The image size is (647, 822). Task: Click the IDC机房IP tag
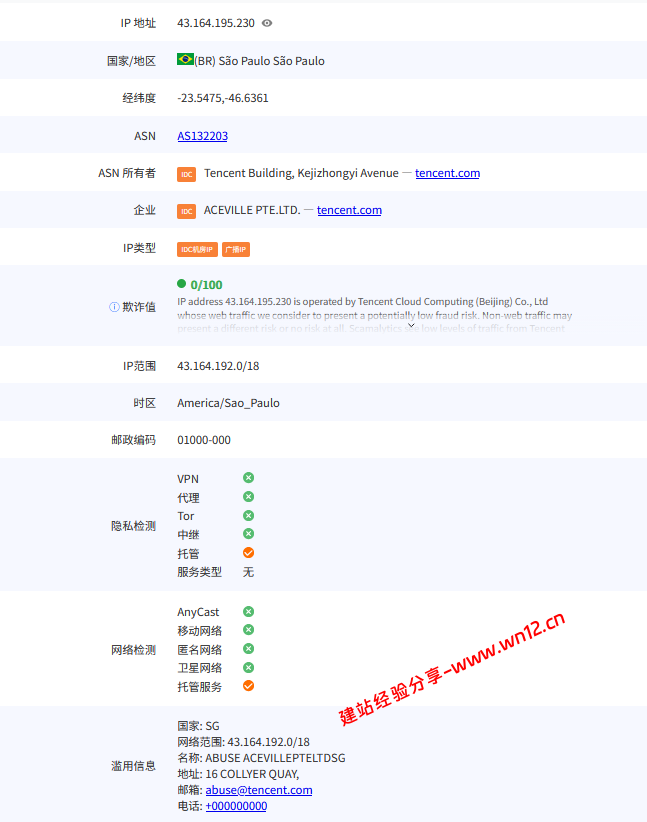point(197,250)
